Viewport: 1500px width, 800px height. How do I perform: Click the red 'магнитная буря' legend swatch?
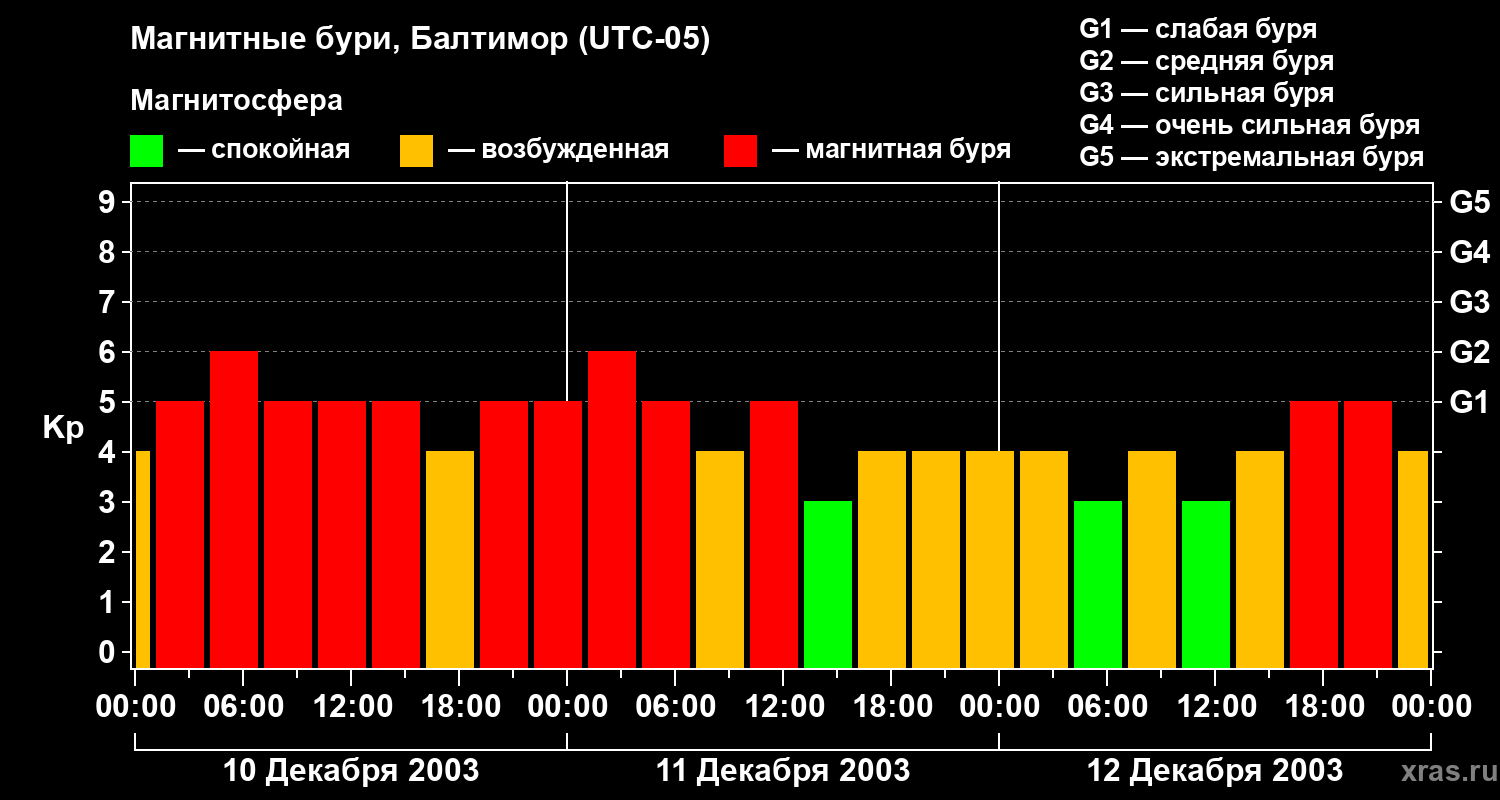tap(740, 151)
